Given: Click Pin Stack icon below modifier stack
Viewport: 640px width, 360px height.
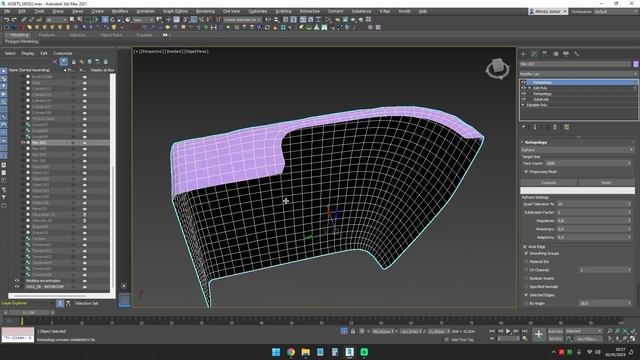Looking at the screenshot, I should point(524,127).
